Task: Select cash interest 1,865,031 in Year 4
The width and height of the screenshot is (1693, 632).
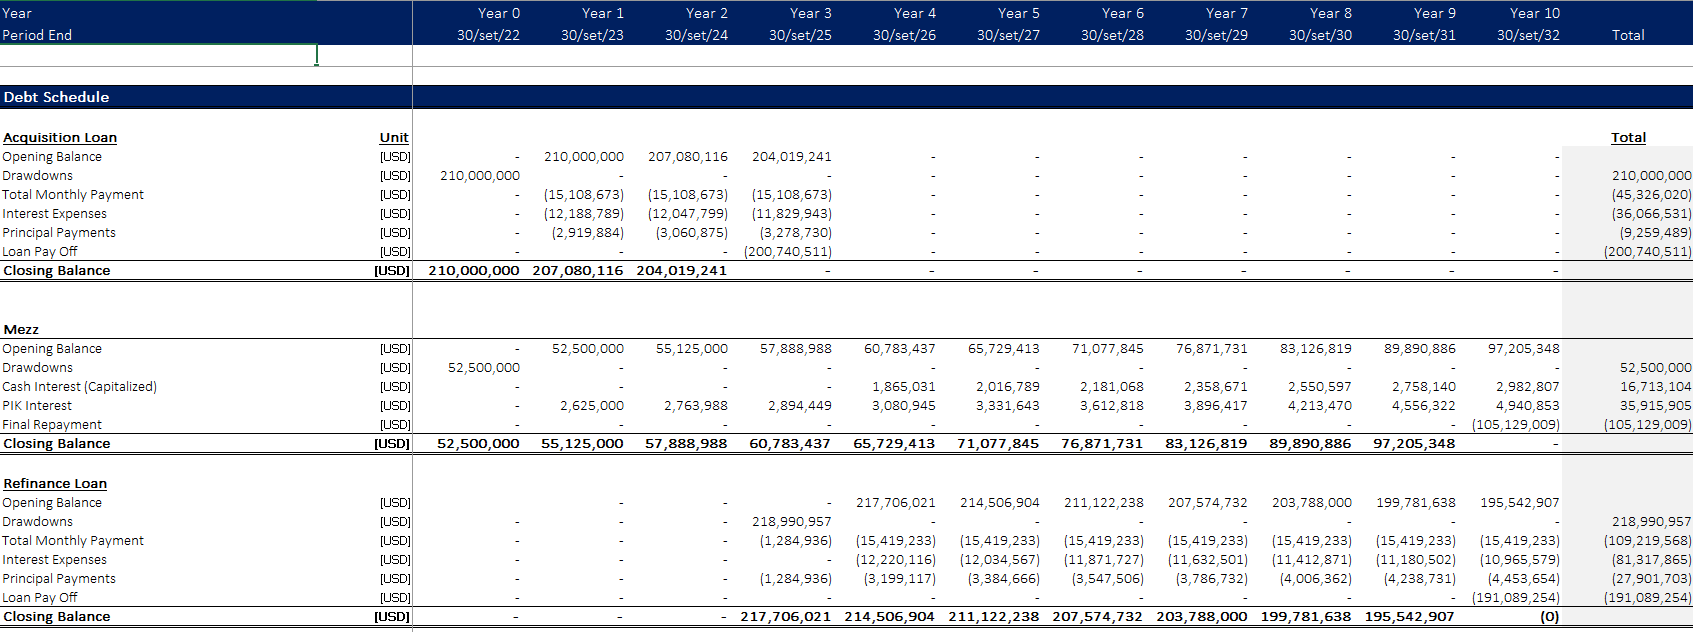Action: click(x=904, y=387)
